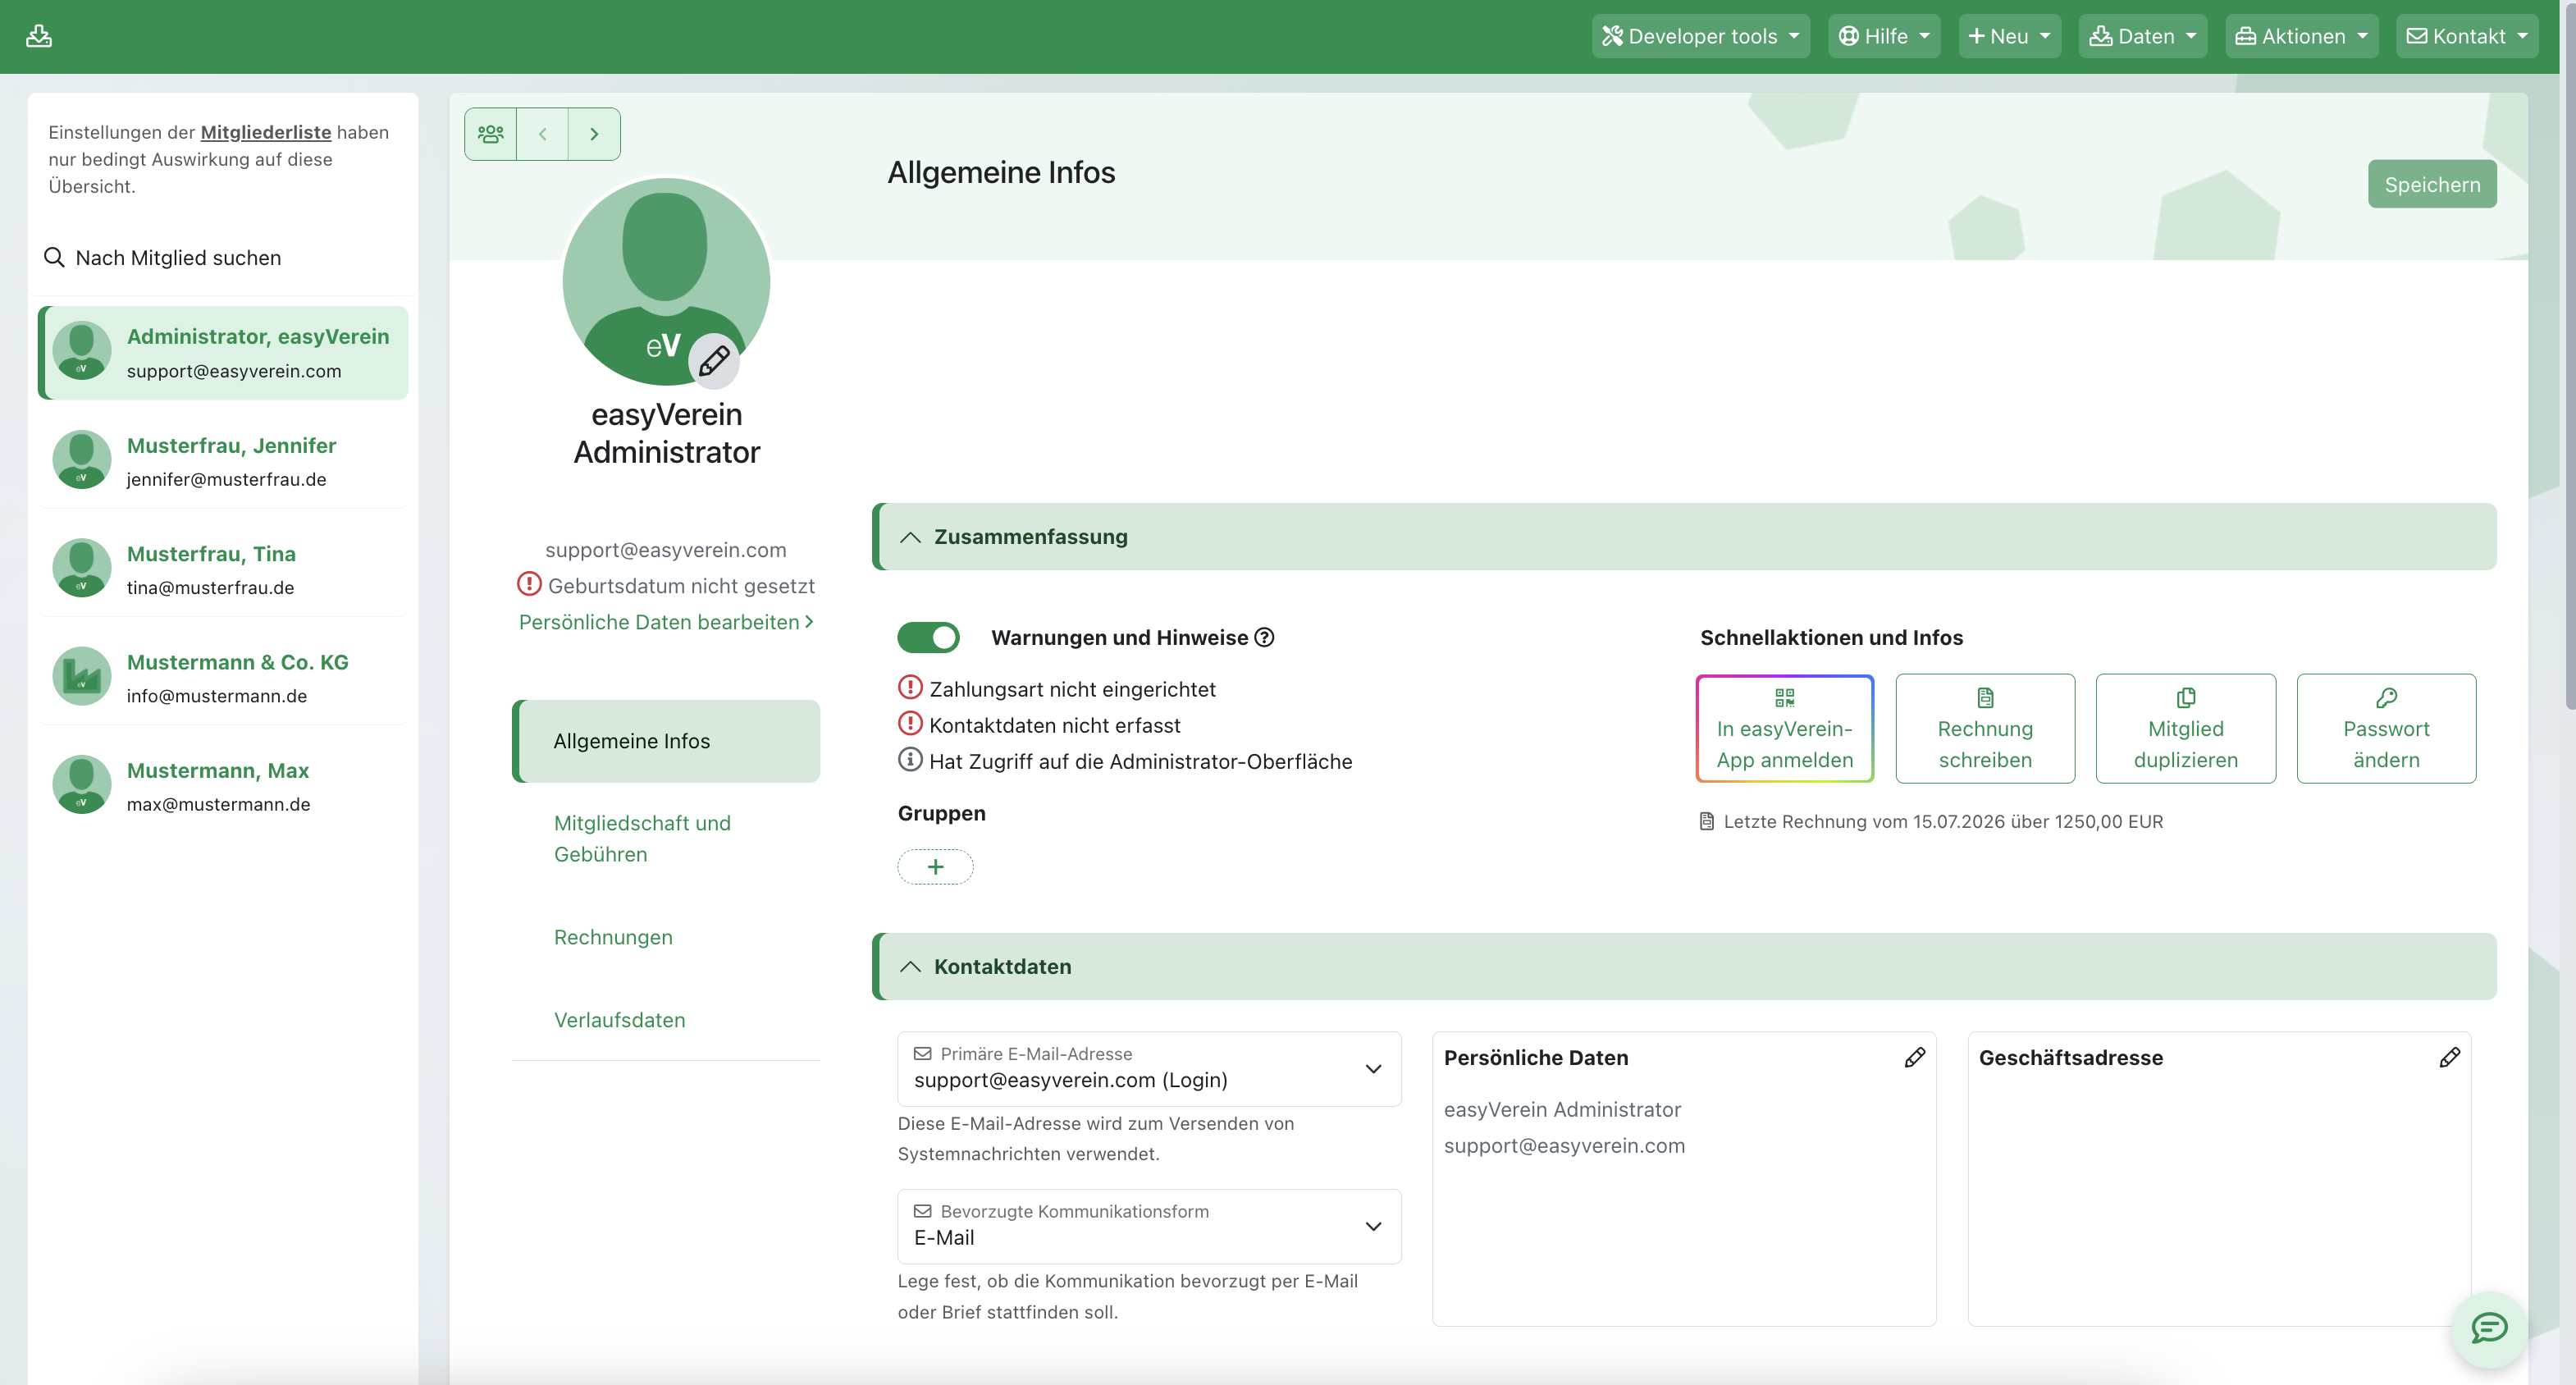Select the Allgemeine Infos tab
The image size is (2576, 1385).
(666, 741)
